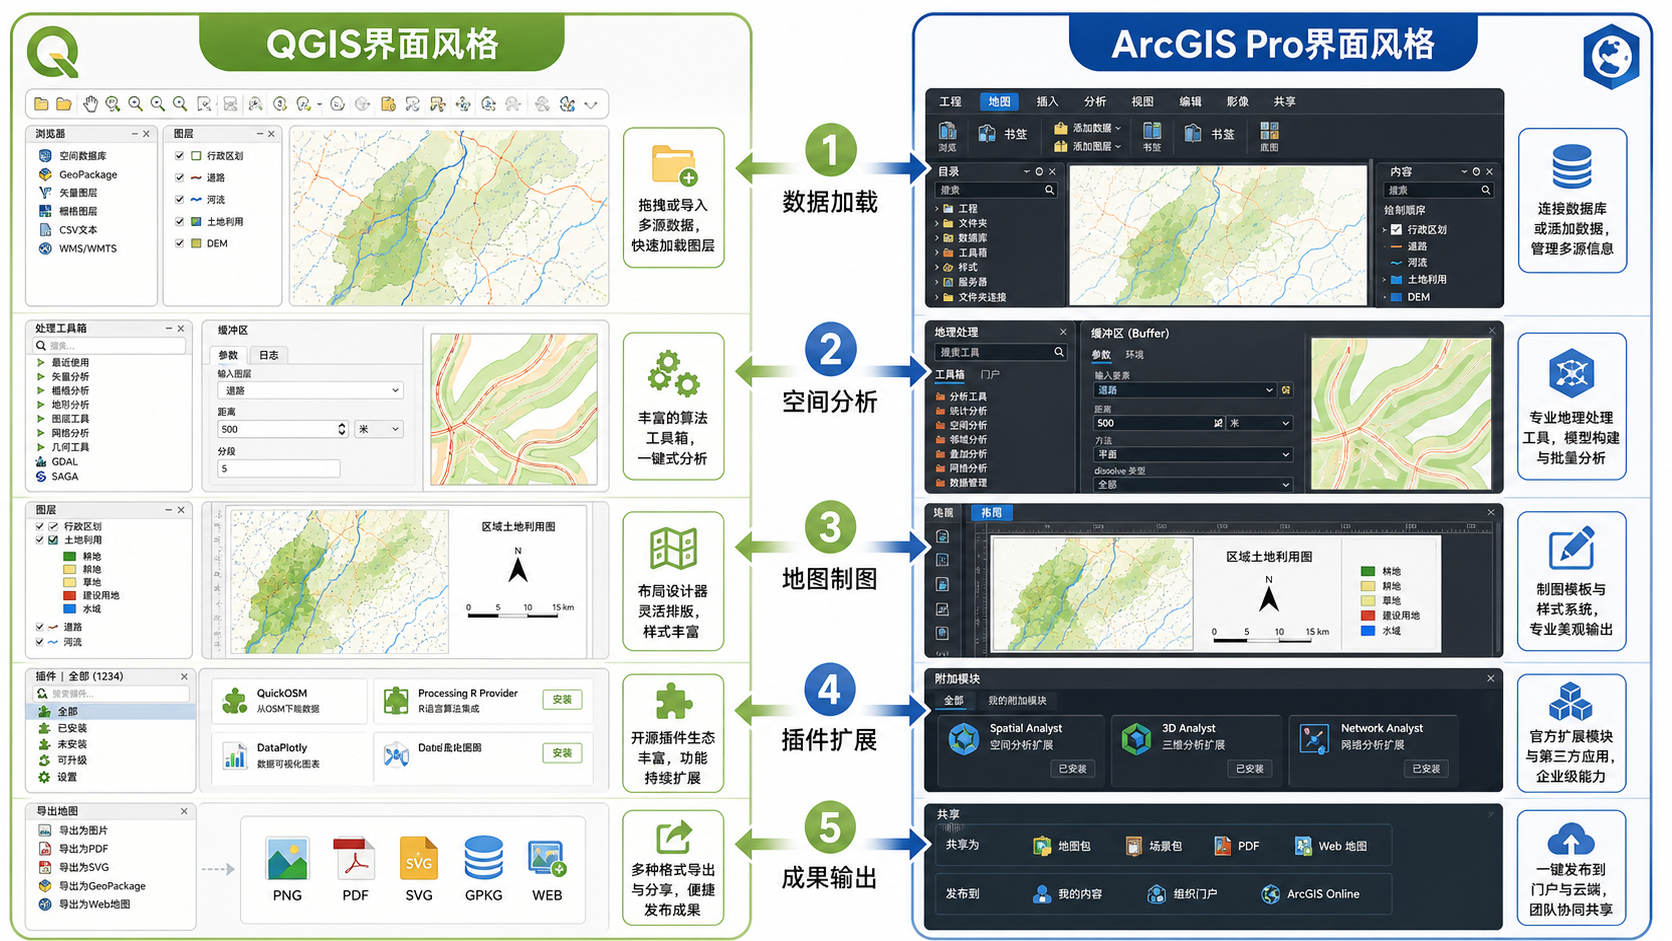Expand 网络分析 in the QGIS 处理工具箱
Viewport: 1672px width, 941px height.
[x=41, y=433]
